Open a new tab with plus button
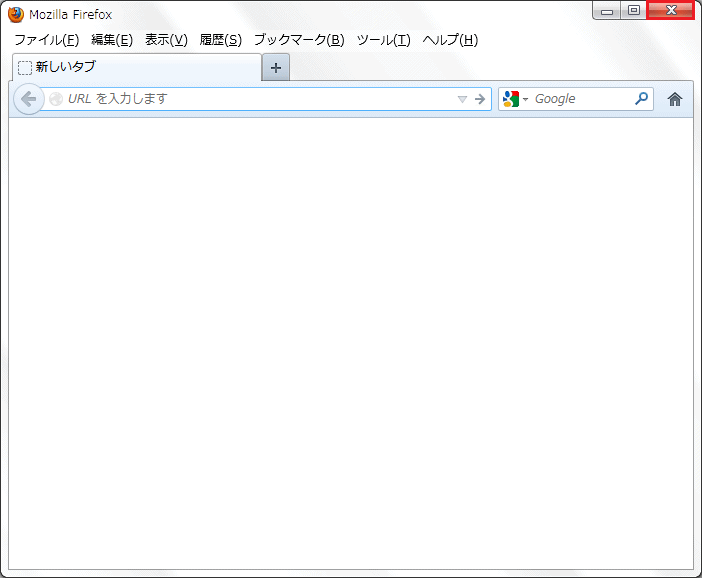This screenshot has height=578, width=702. (x=276, y=68)
